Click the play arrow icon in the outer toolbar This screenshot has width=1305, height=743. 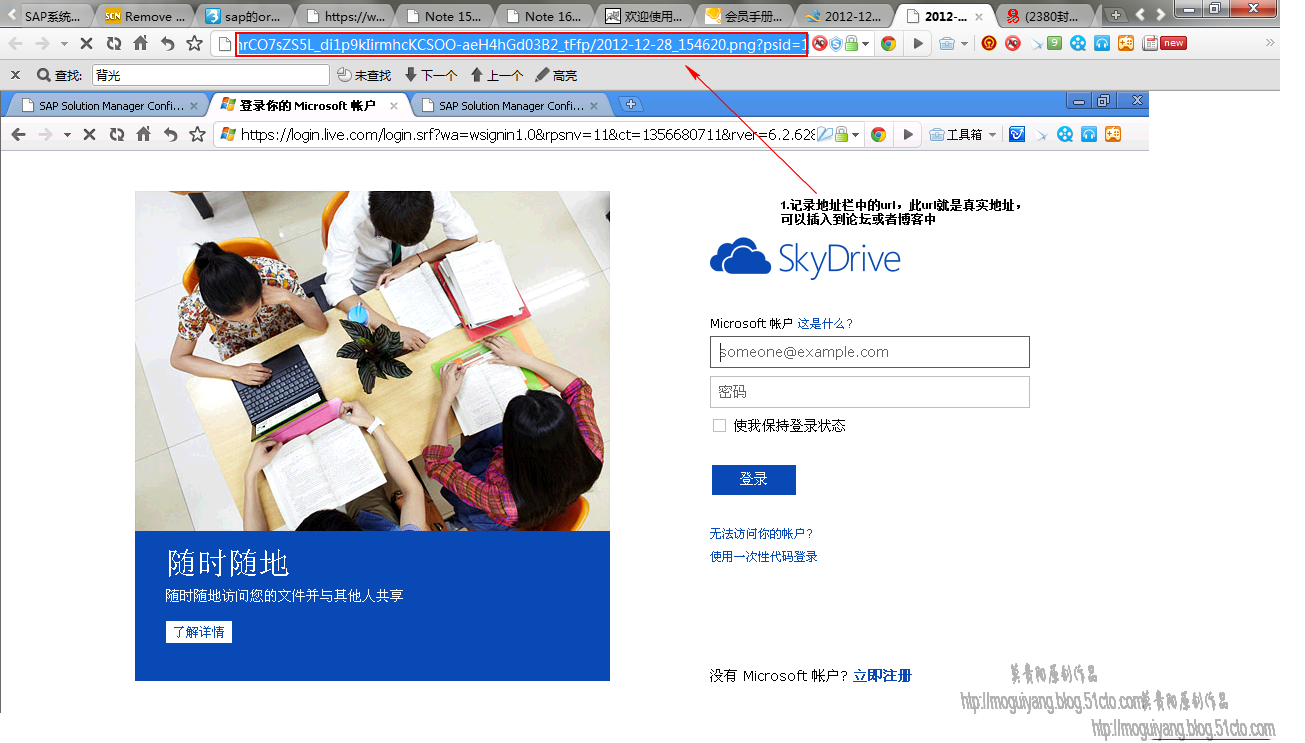(x=918, y=44)
